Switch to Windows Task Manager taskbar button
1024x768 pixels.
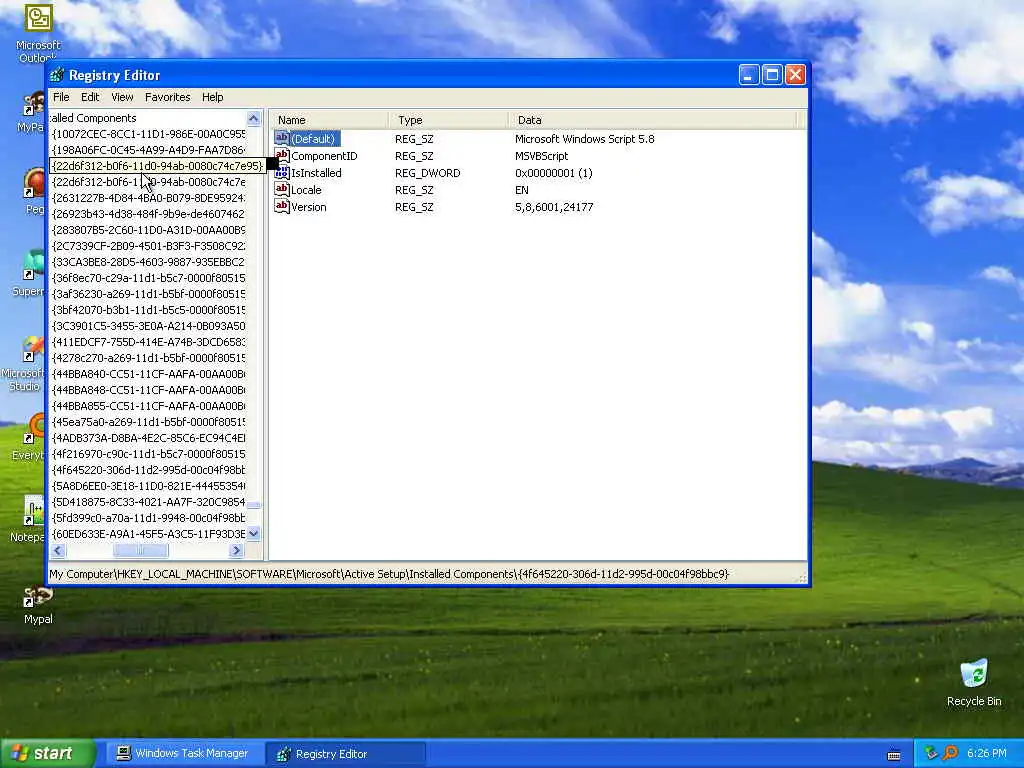[x=183, y=754]
